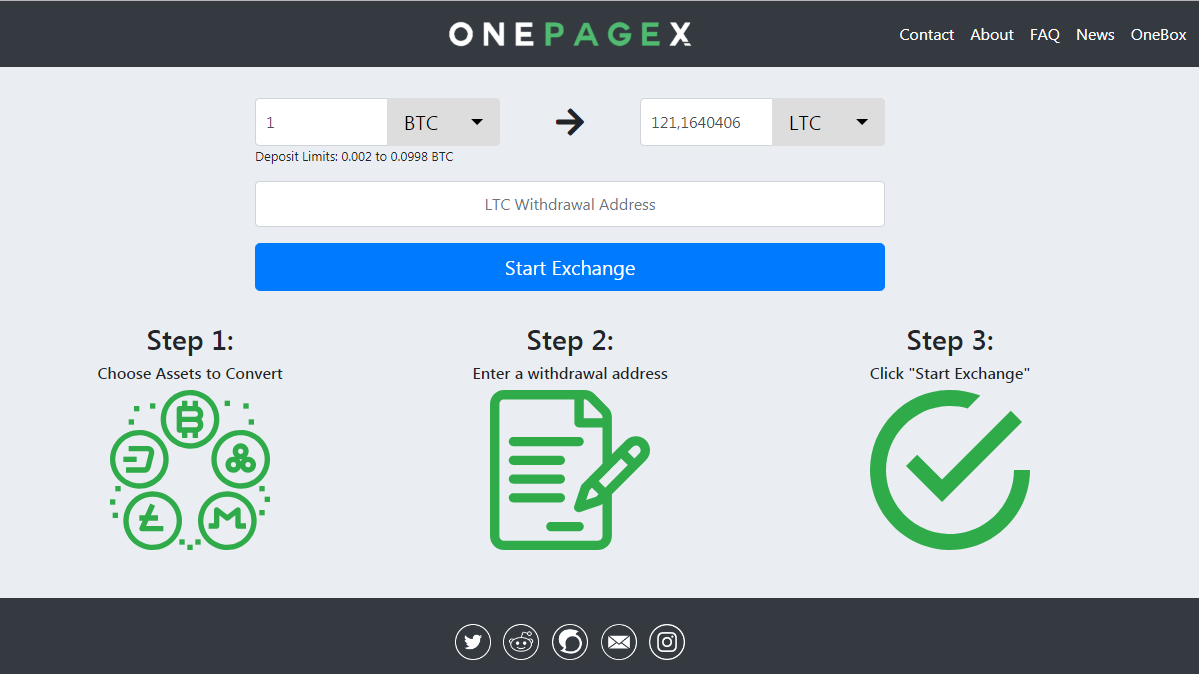Click 'Choose Assets to Convert' text
This screenshot has height=674, width=1199.
(x=190, y=373)
